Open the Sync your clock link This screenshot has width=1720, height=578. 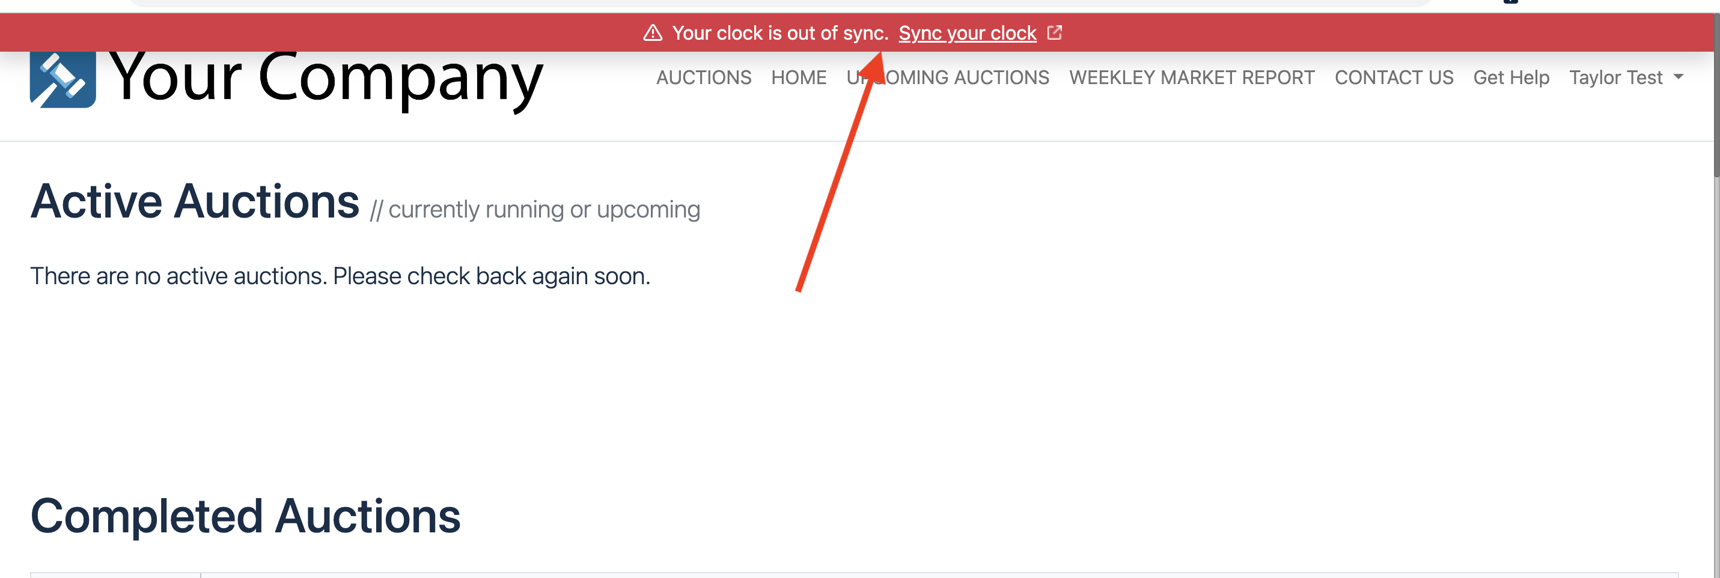point(967,33)
